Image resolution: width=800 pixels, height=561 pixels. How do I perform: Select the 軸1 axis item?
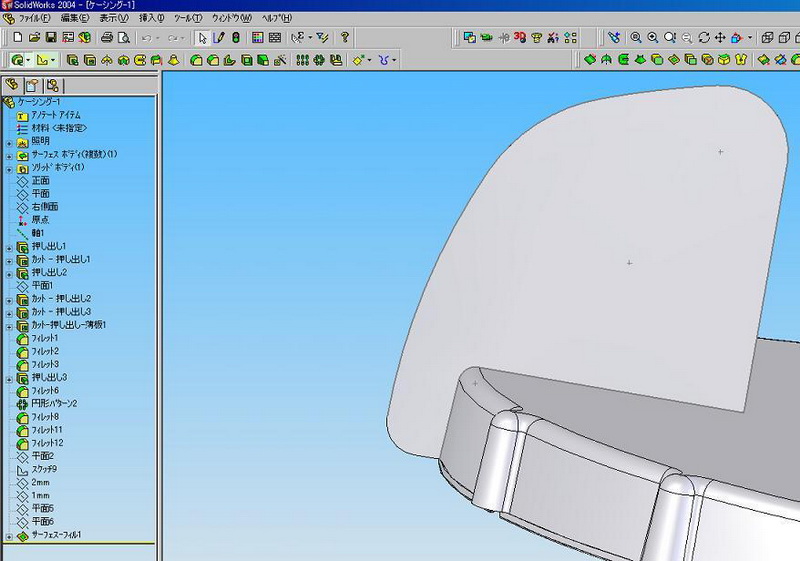(x=38, y=233)
